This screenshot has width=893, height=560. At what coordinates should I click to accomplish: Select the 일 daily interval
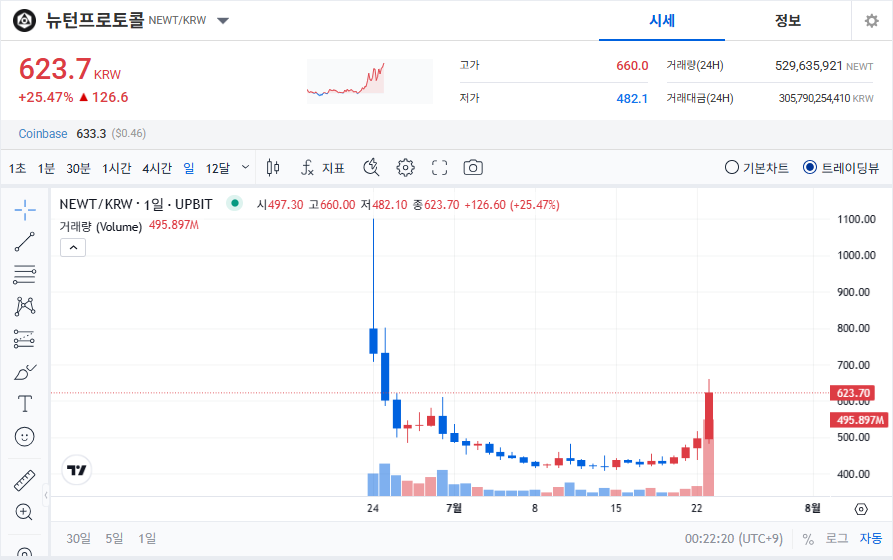click(x=189, y=169)
